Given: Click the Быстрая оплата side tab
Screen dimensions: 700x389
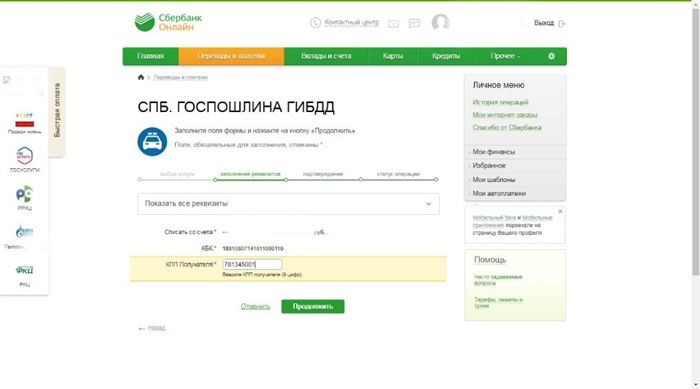Looking at the screenshot, I should pos(57,111).
